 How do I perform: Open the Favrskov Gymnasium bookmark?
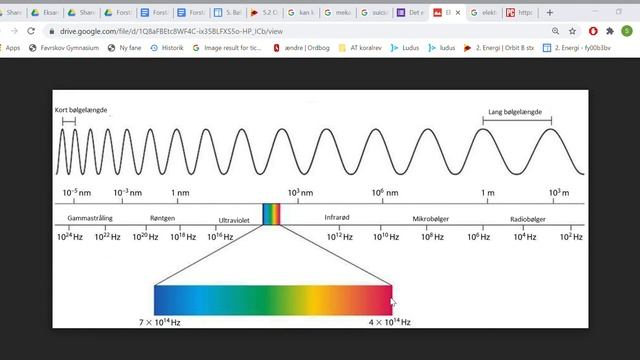64,48
